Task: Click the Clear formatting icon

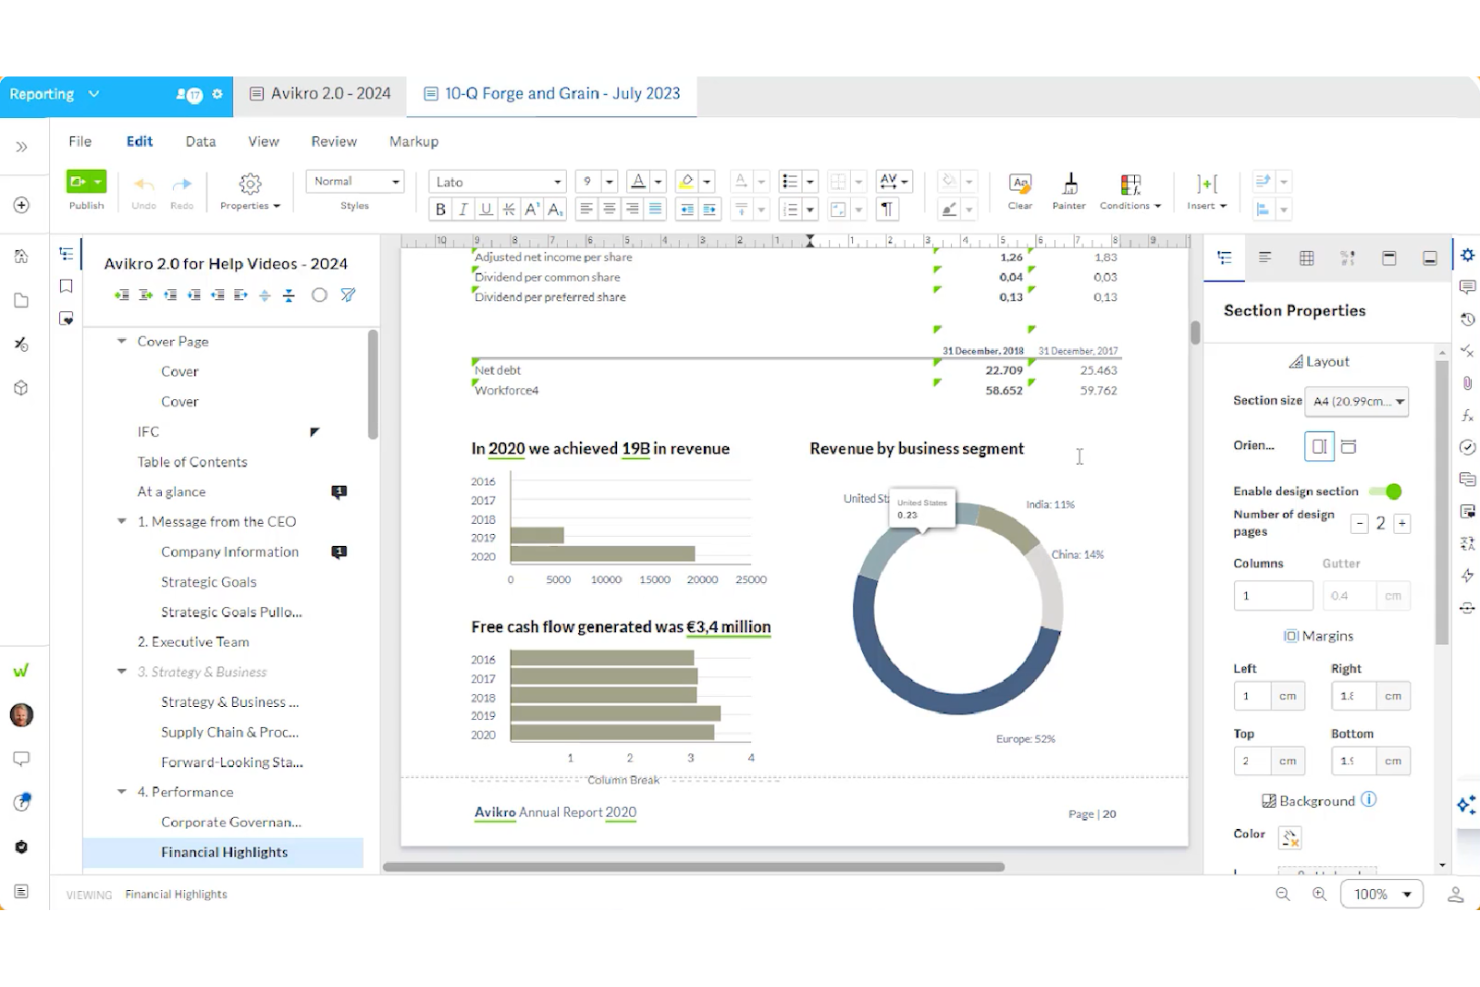Action: [x=1019, y=190]
